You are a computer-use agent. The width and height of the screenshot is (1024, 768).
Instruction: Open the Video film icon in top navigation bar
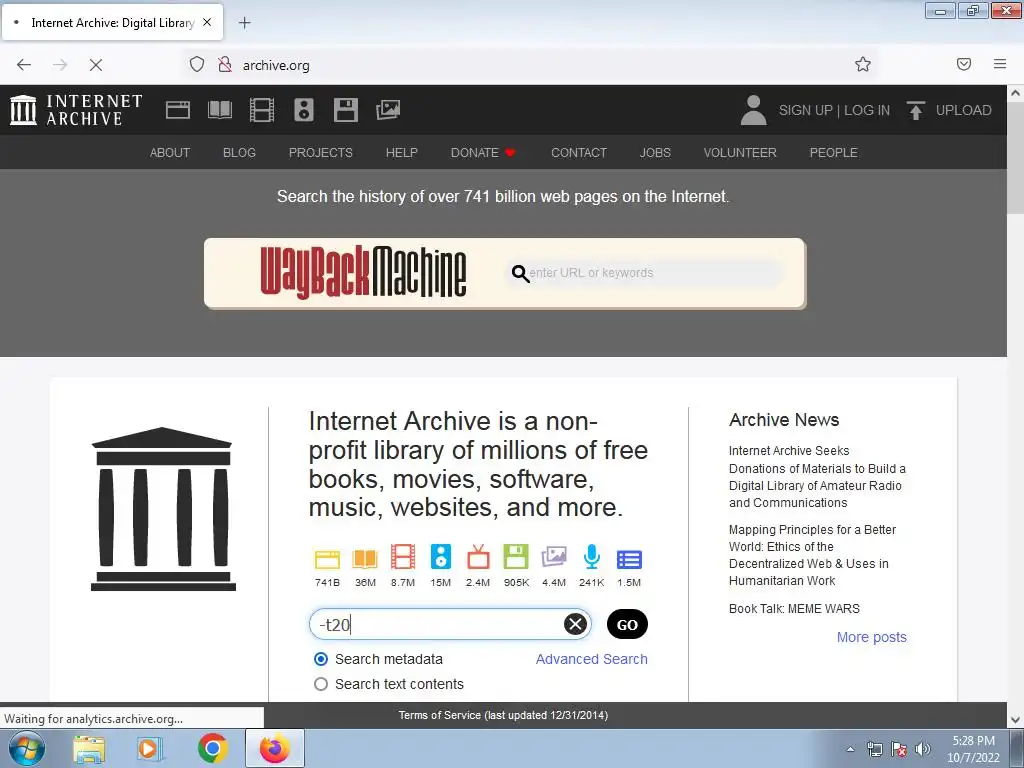(262, 110)
